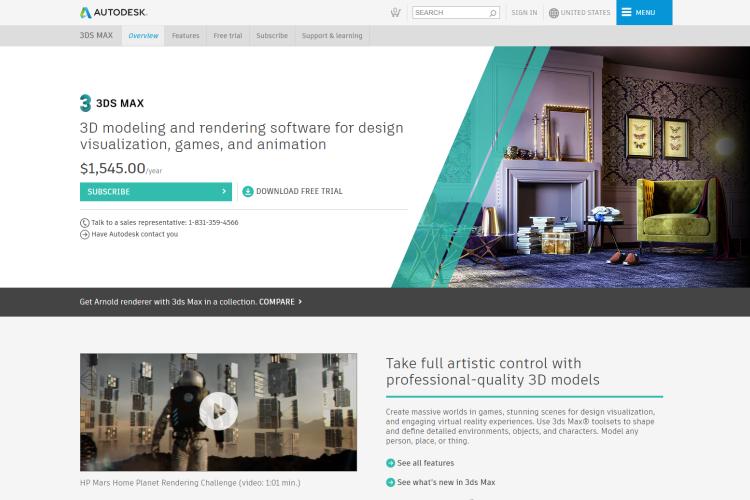Click arrow icon beside Have Autodesk contact you

point(85,234)
